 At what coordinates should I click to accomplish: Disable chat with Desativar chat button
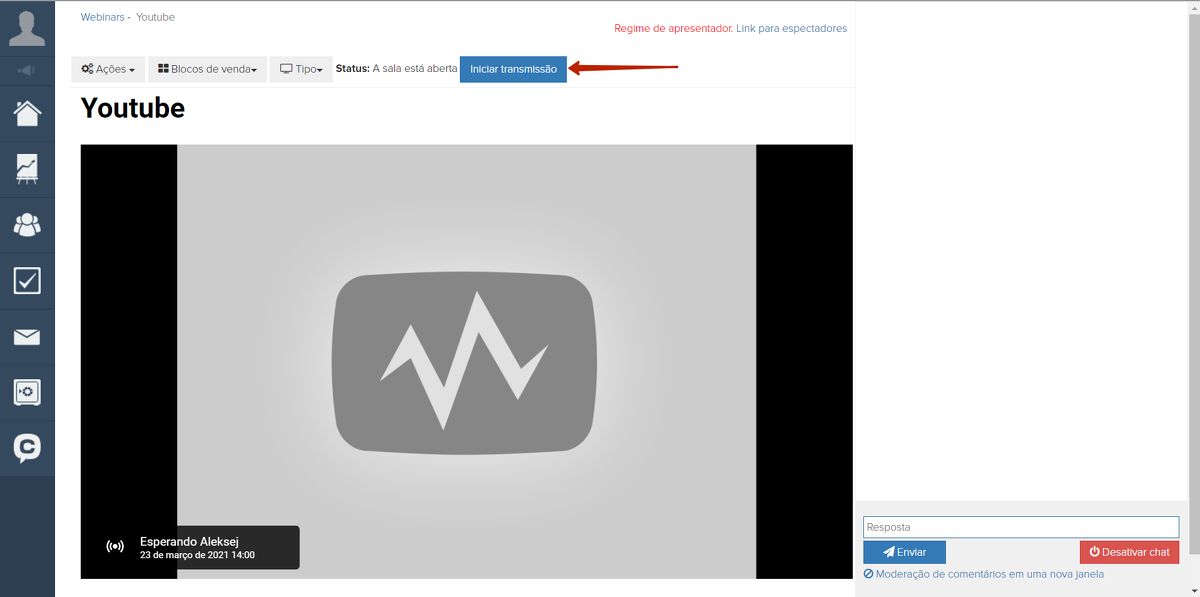[x=1129, y=552]
